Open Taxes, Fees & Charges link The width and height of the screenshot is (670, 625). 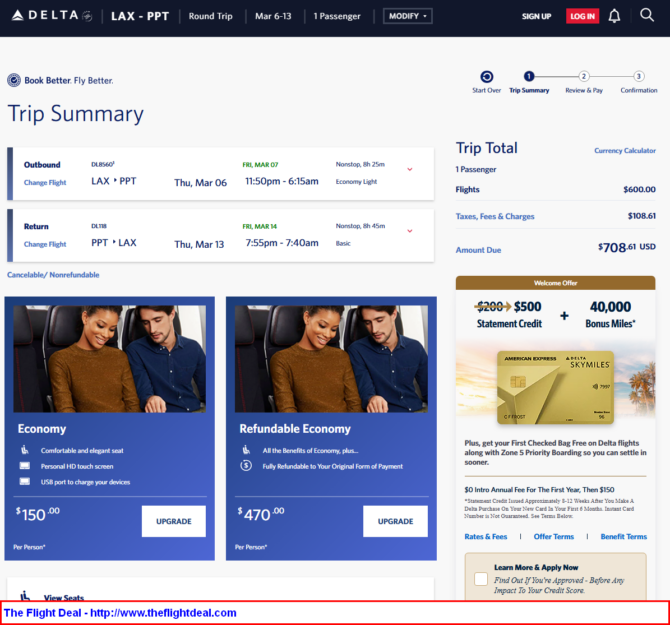495,216
